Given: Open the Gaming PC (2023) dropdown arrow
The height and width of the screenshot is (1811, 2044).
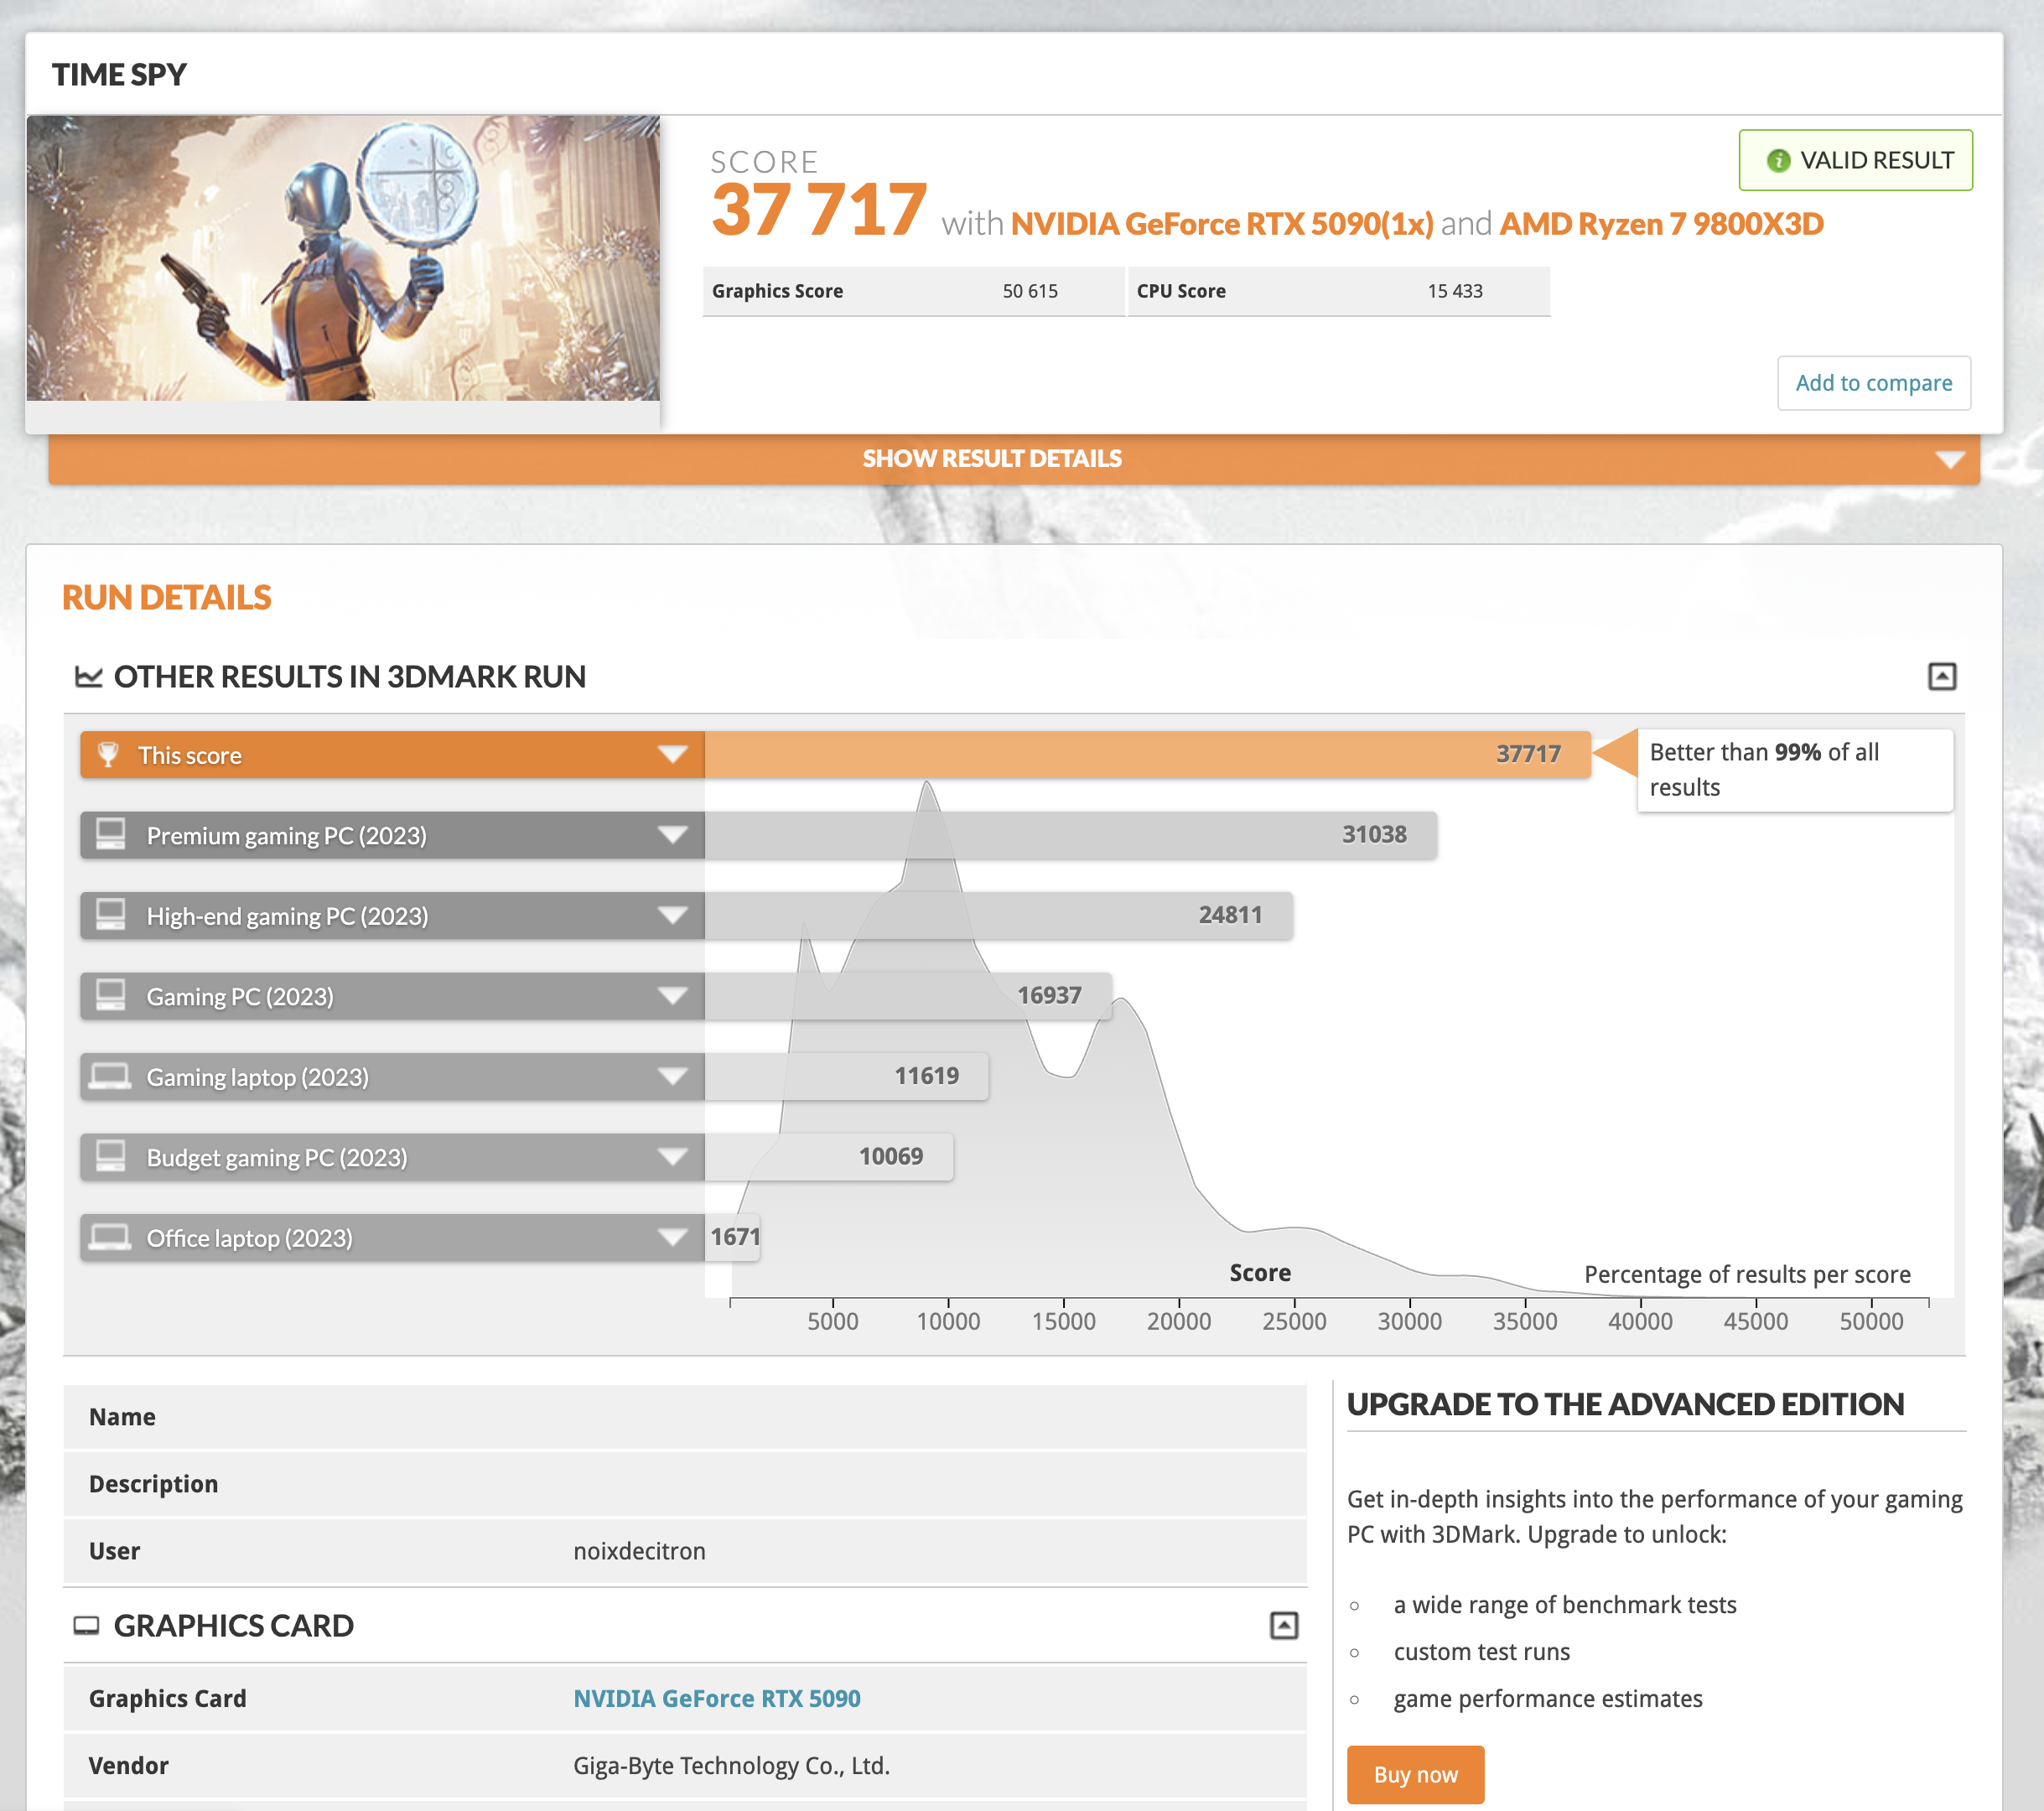Looking at the screenshot, I should coord(672,996).
